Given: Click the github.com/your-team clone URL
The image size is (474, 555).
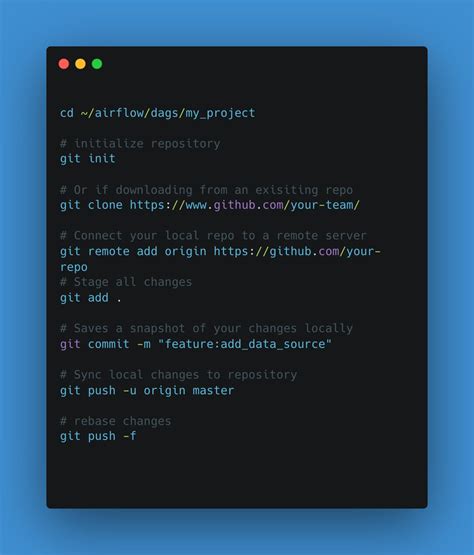Looking at the screenshot, I should [245, 205].
